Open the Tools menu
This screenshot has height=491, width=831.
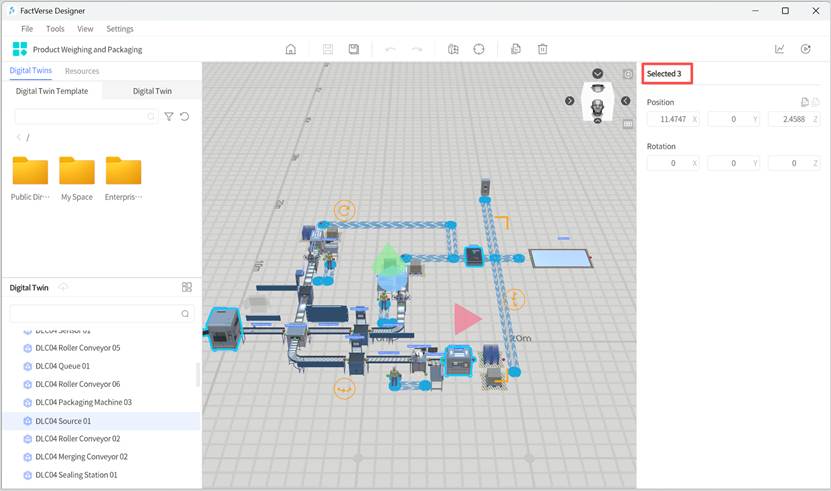click(x=55, y=29)
